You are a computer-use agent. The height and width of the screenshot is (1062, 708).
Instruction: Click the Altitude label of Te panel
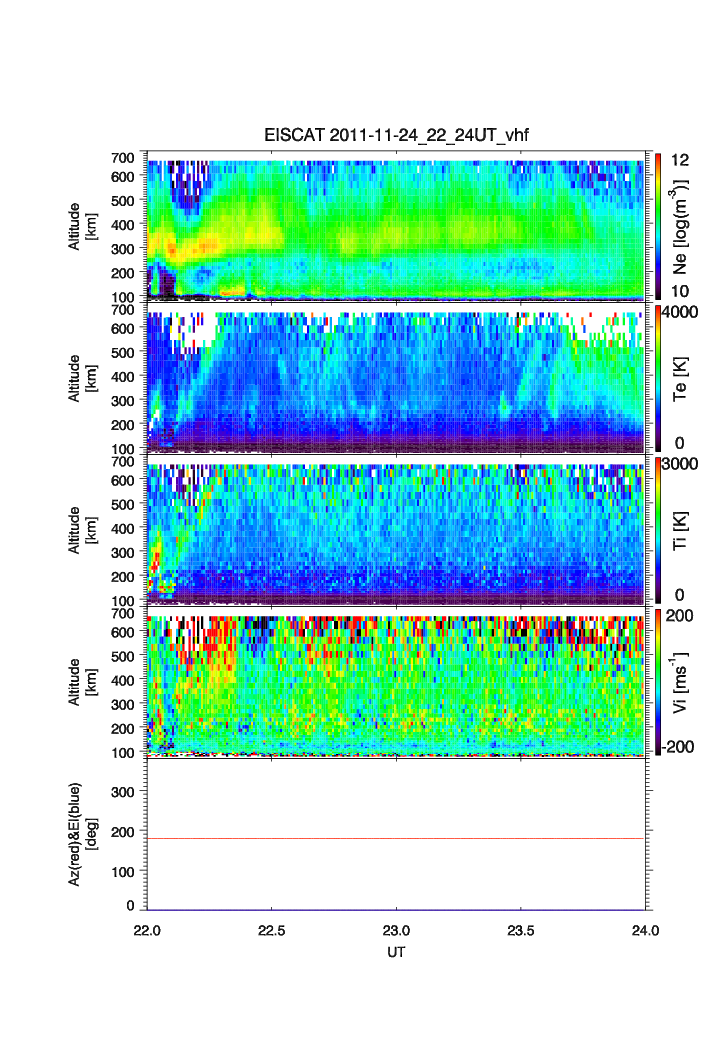[82, 379]
